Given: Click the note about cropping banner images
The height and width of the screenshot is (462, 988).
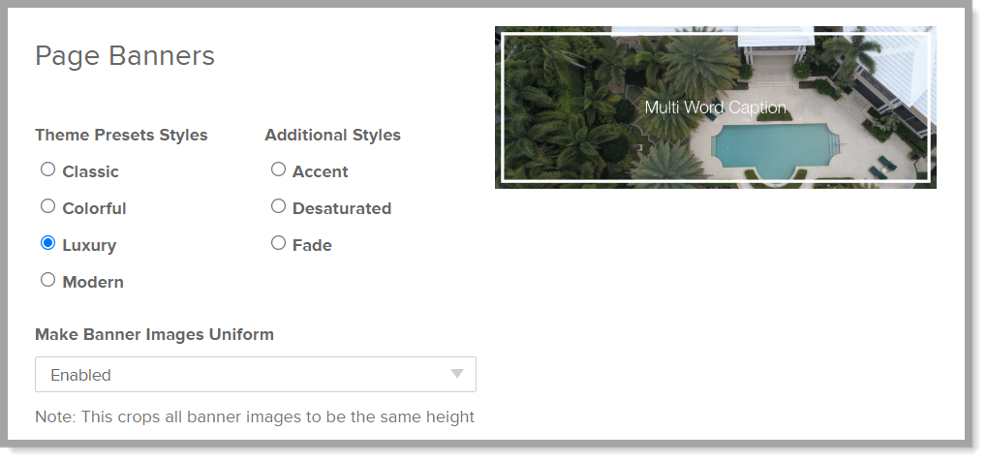Looking at the screenshot, I should pyautogui.click(x=255, y=417).
